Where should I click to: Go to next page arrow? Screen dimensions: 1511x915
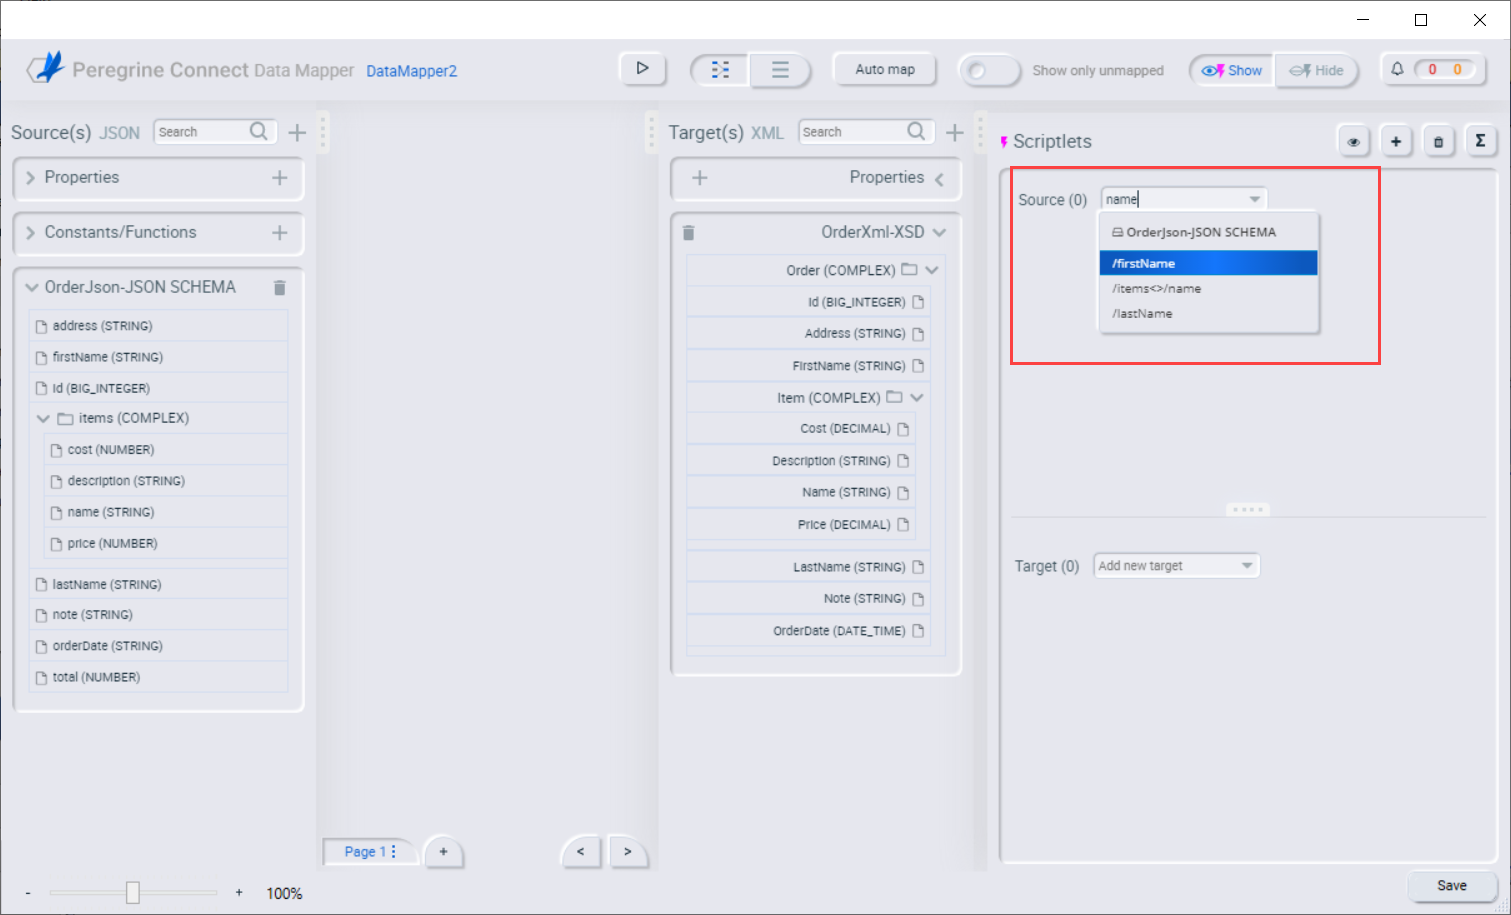627,851
